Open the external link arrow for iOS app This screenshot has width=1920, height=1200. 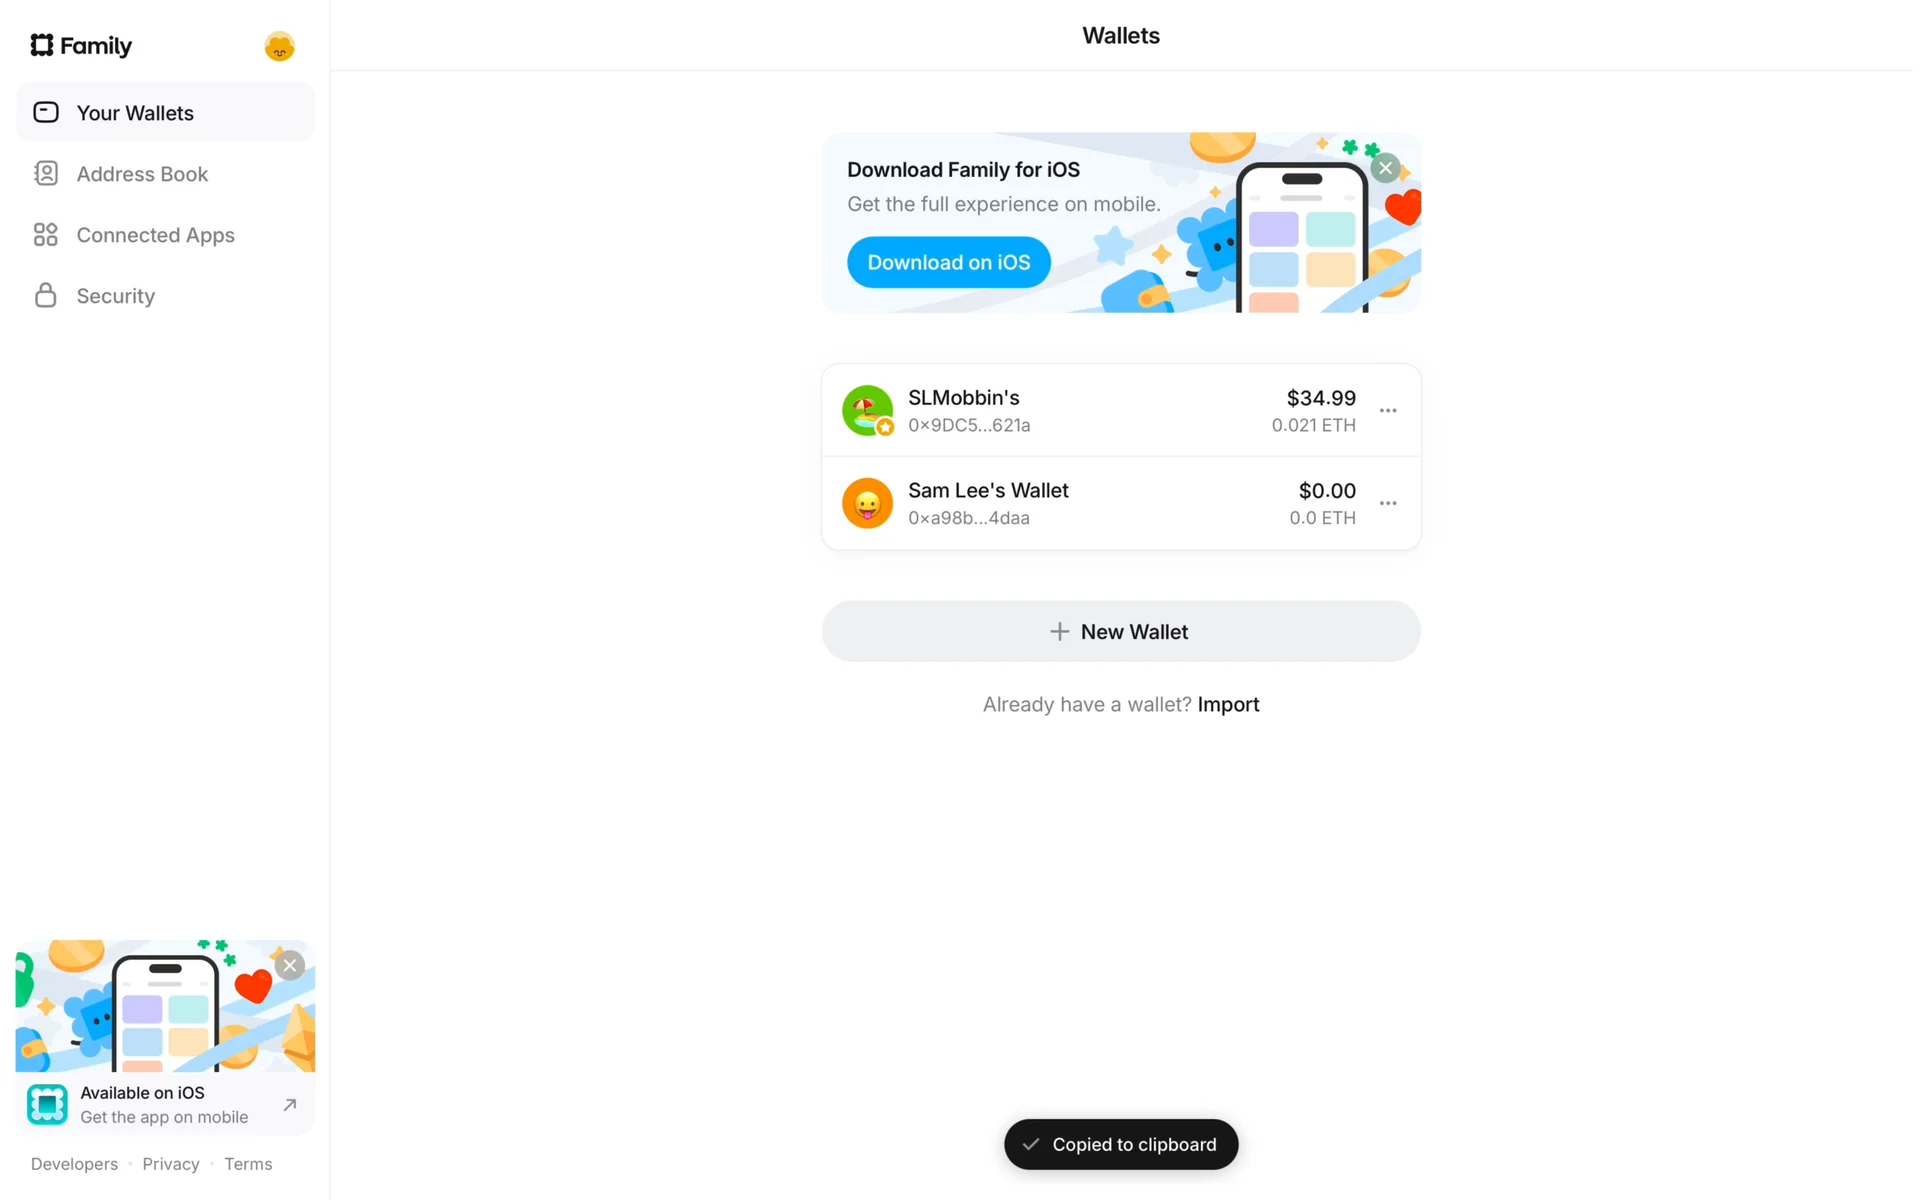pyautogui.click(x=290, y=1104)
